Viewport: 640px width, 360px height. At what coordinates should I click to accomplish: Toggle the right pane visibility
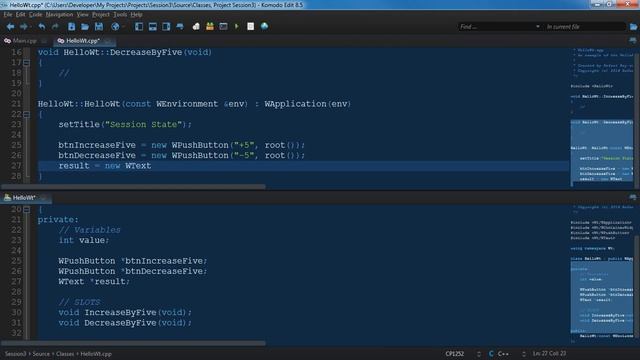tap(166, 27)
